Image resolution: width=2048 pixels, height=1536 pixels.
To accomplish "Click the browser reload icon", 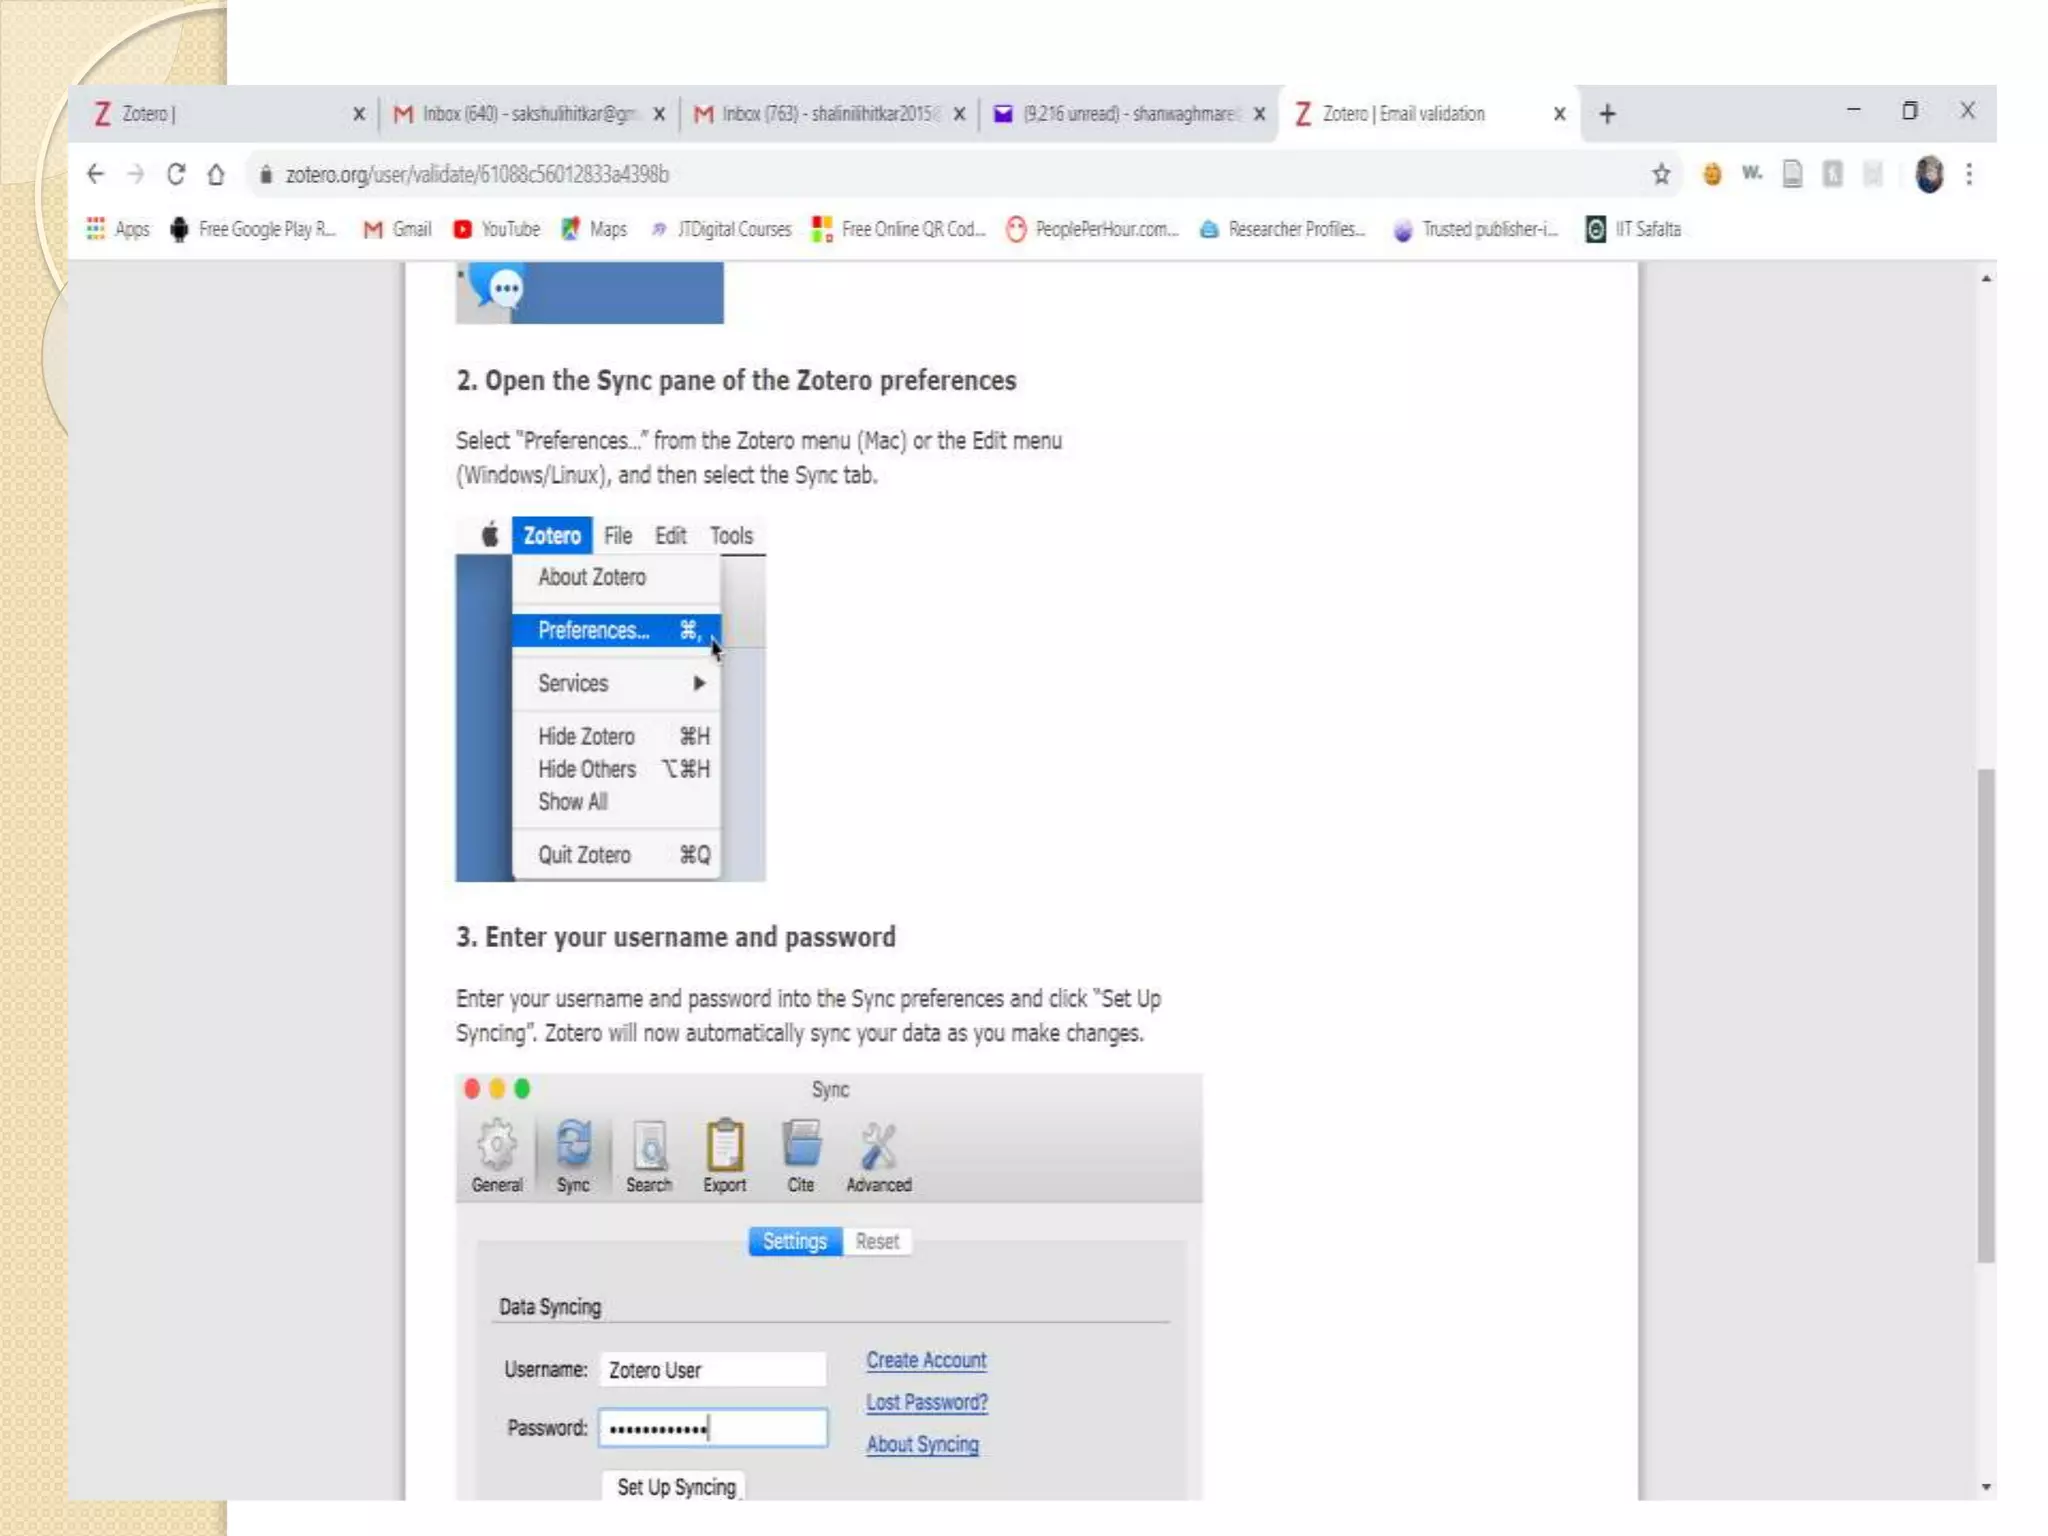I will tap(176, 174).
